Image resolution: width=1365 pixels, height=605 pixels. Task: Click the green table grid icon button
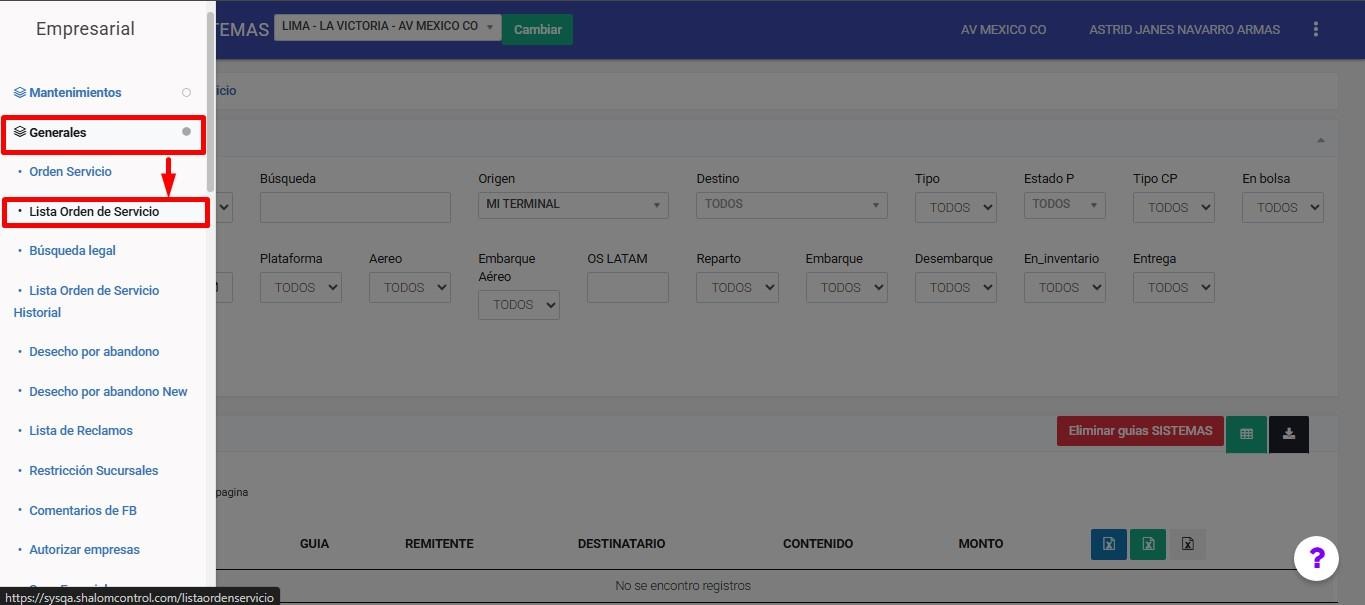(1246, 434)
